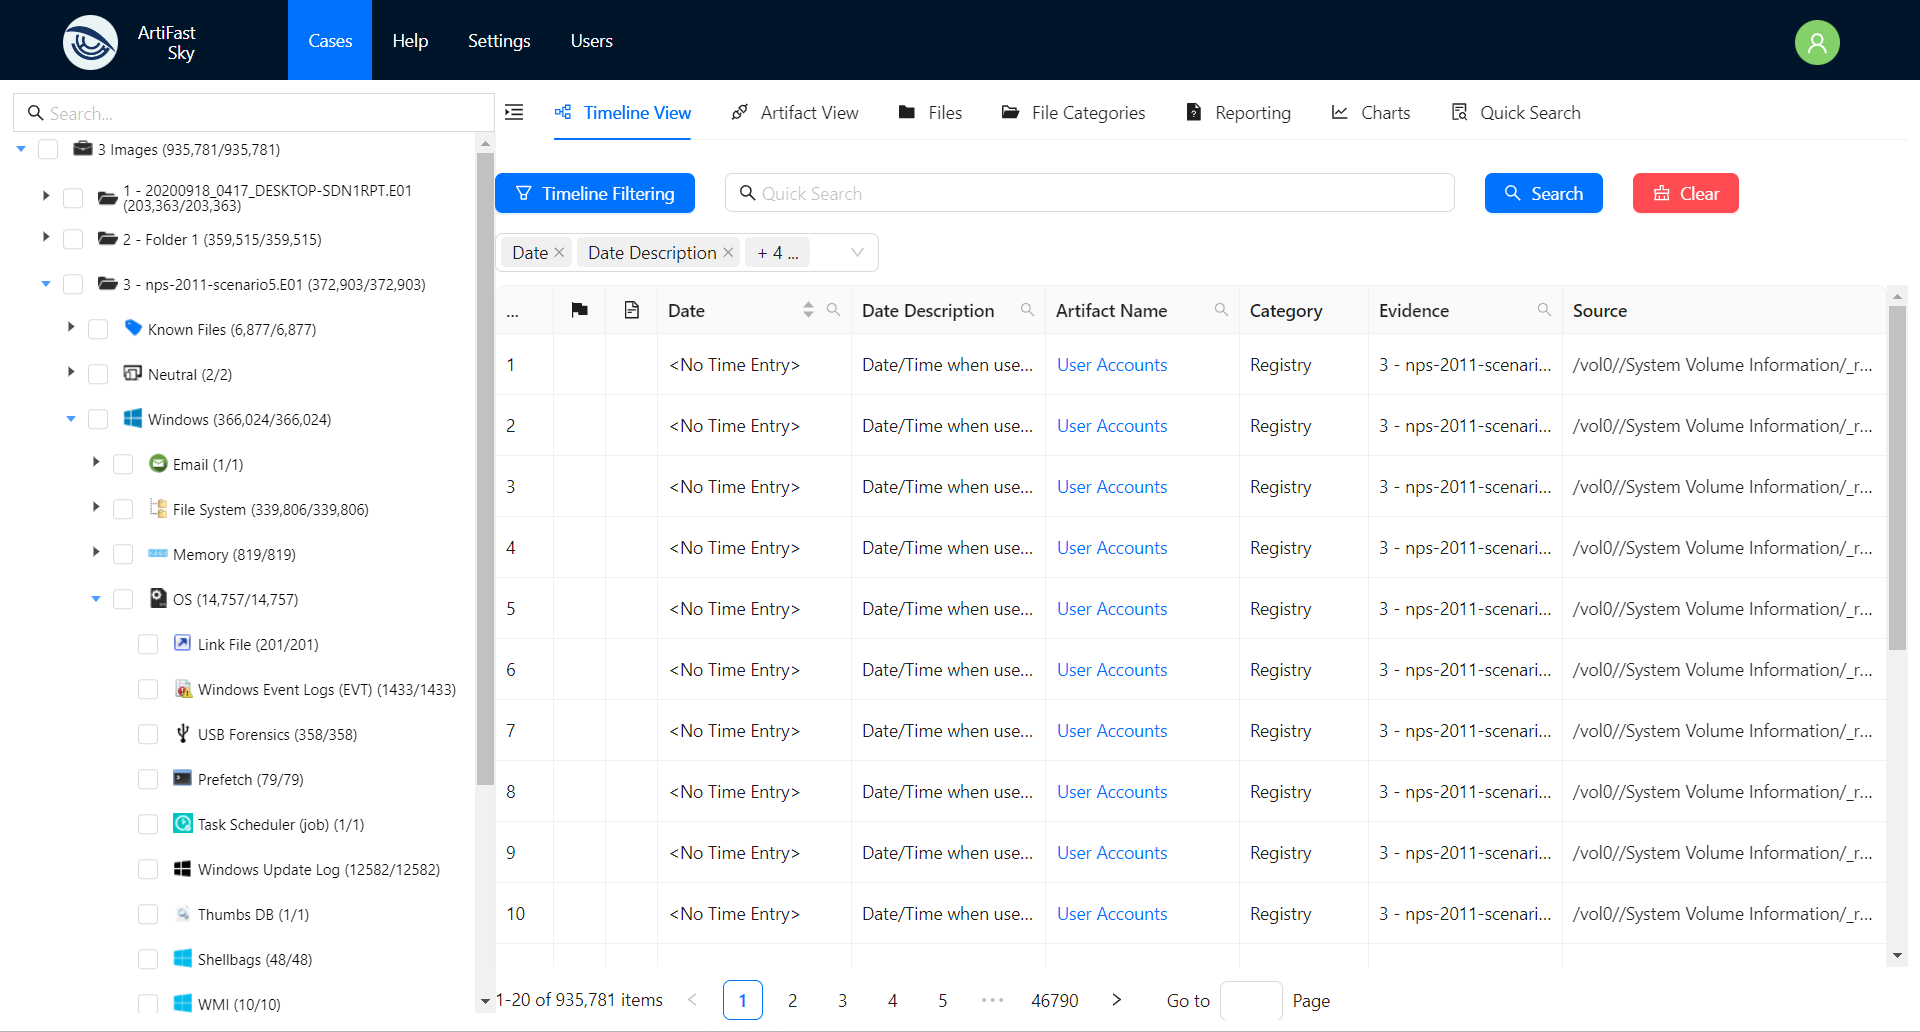Check the USB Forensics checkbox
1920x1032 pixels.
[x=148, y=735]
